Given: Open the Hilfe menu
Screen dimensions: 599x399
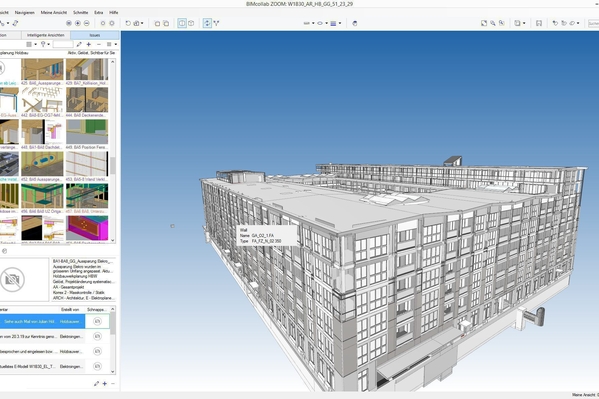Looking at the screenshot, I should 113,13.
